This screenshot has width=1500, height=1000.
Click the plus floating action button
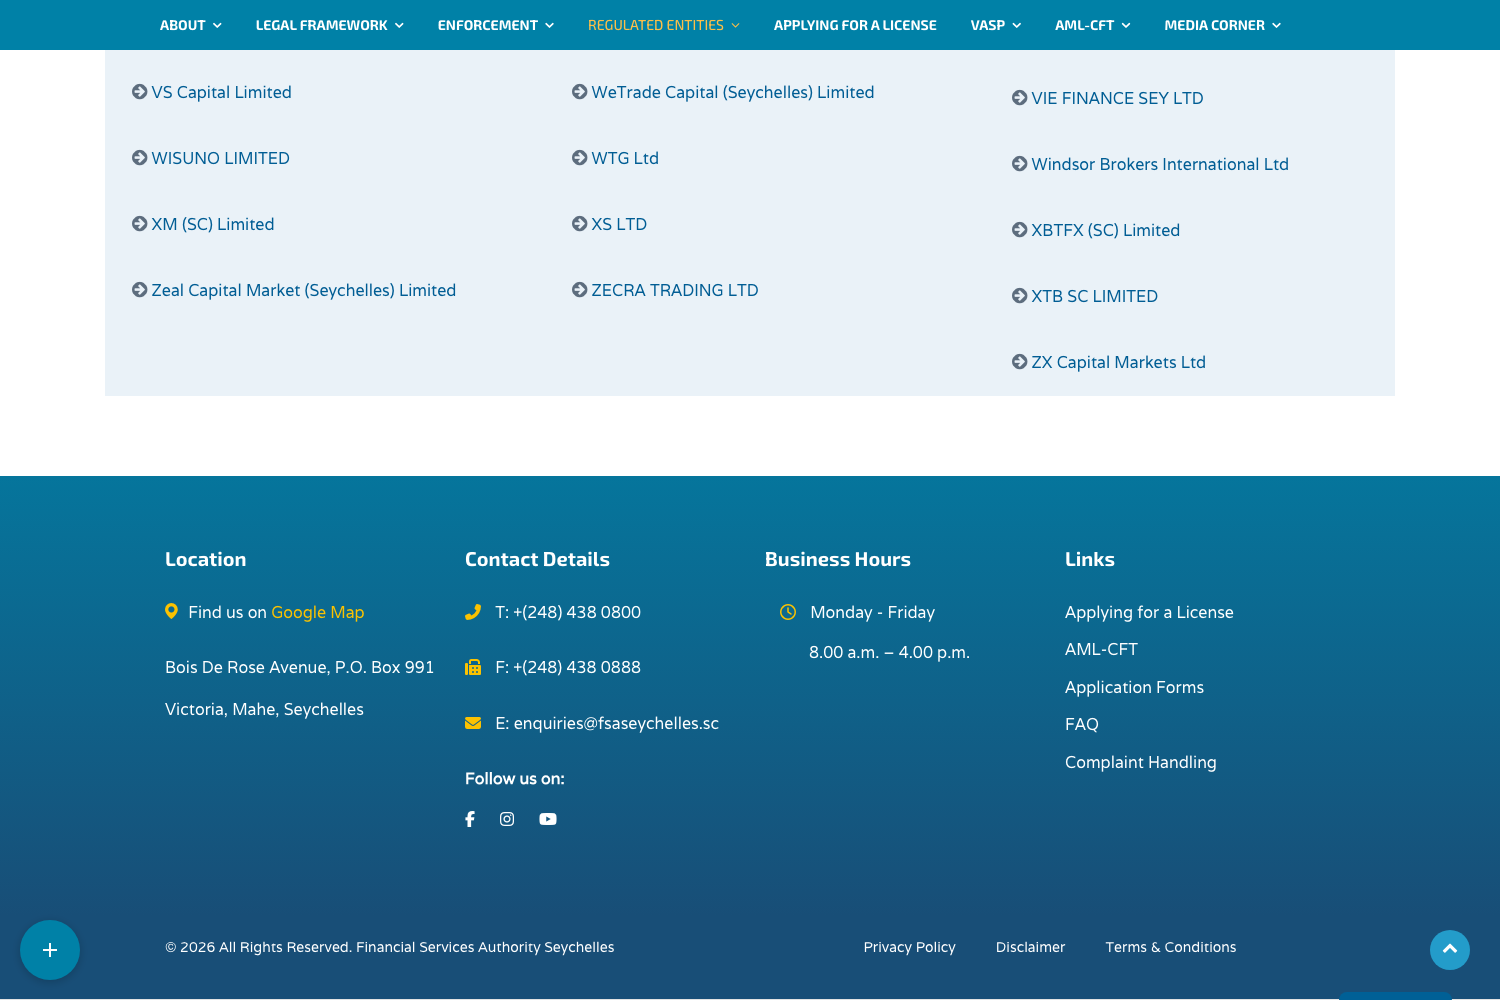(50, 950)
